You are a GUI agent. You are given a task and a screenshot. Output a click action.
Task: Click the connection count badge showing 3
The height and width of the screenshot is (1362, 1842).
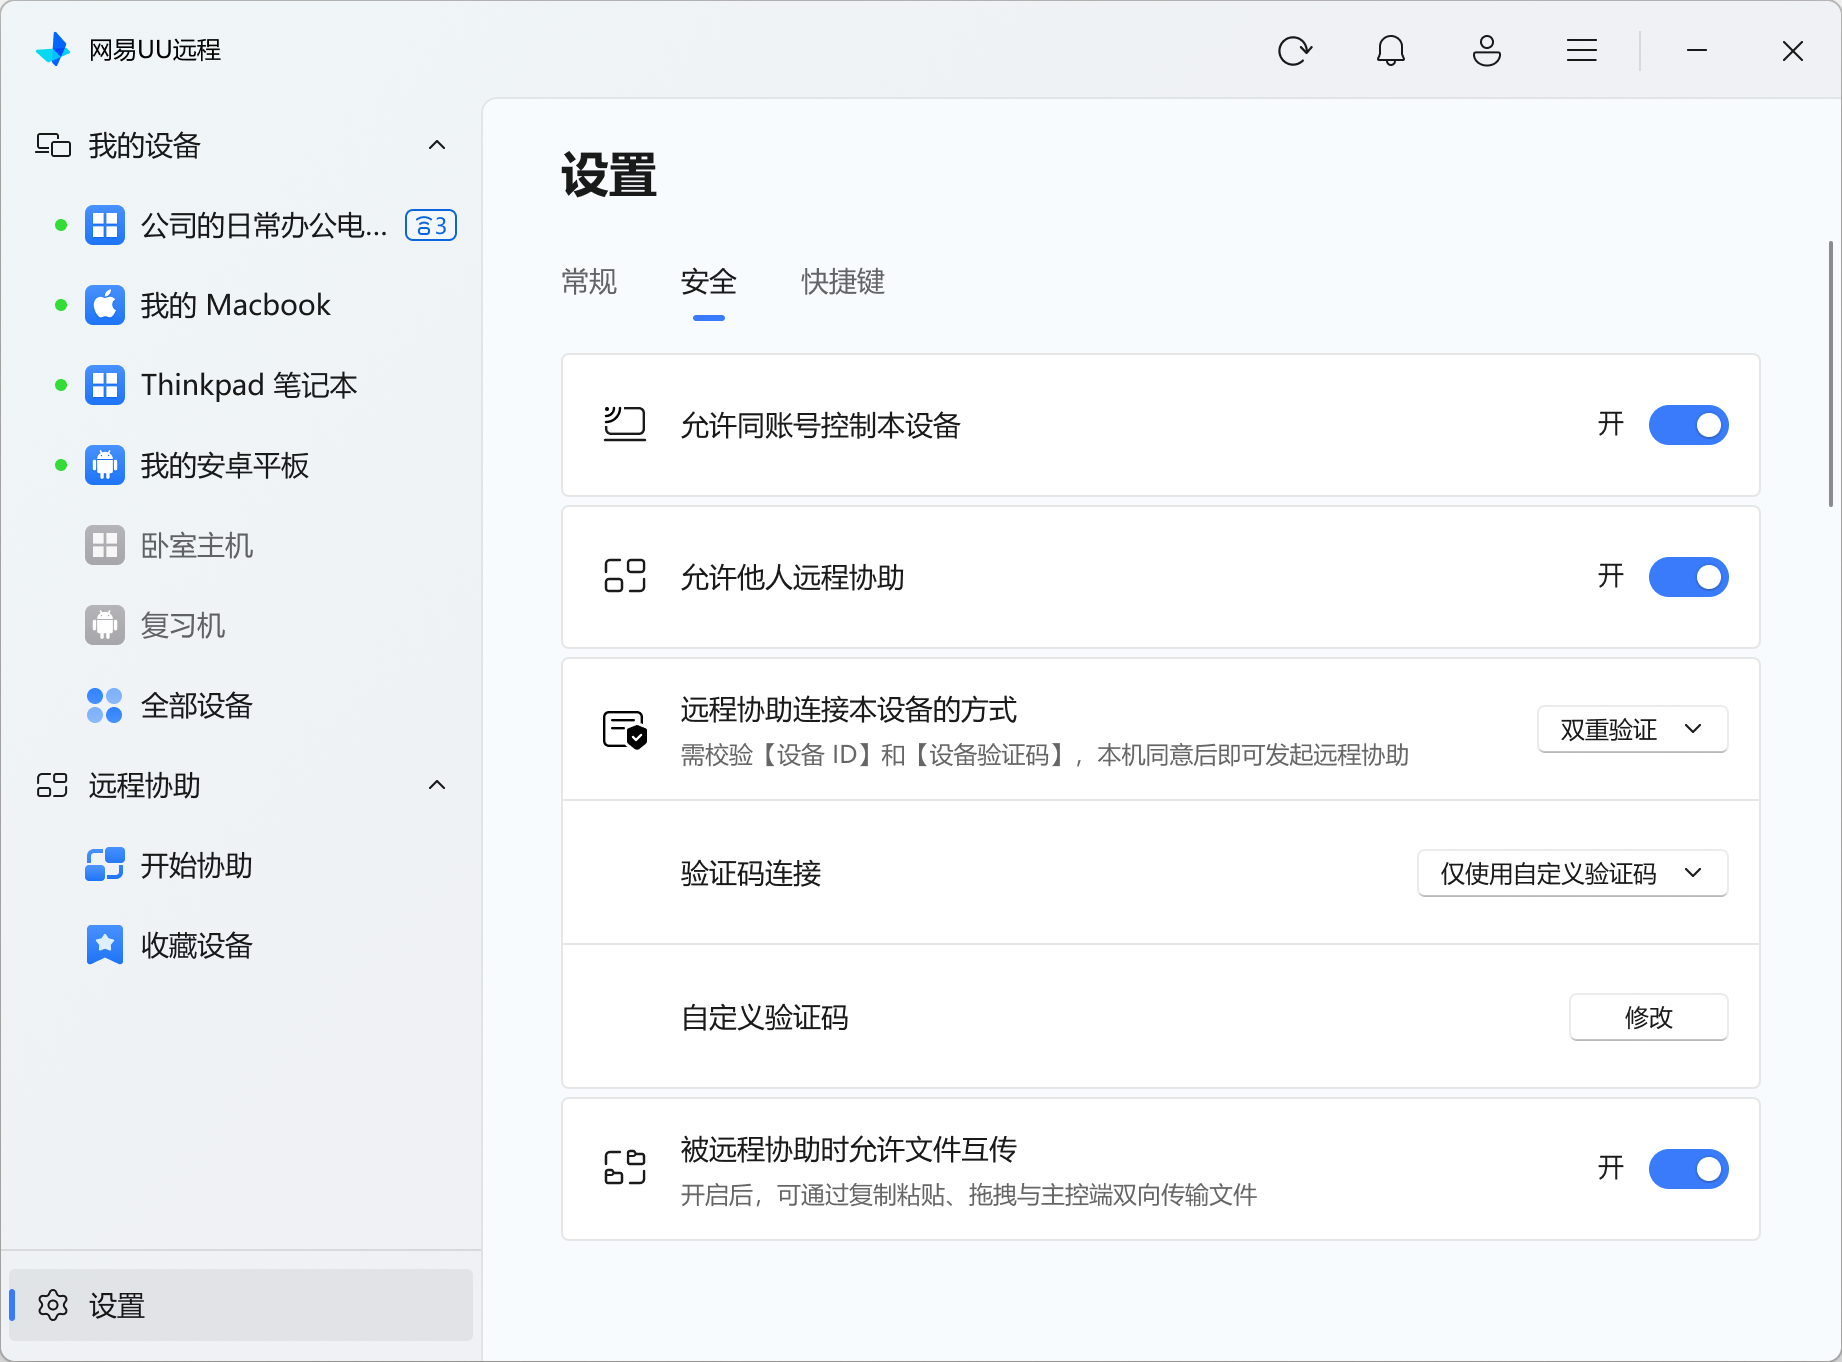[x=431, y=226]
